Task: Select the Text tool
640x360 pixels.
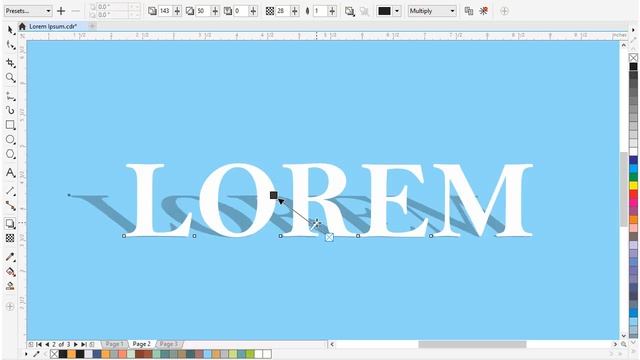Action: point(10,173)
